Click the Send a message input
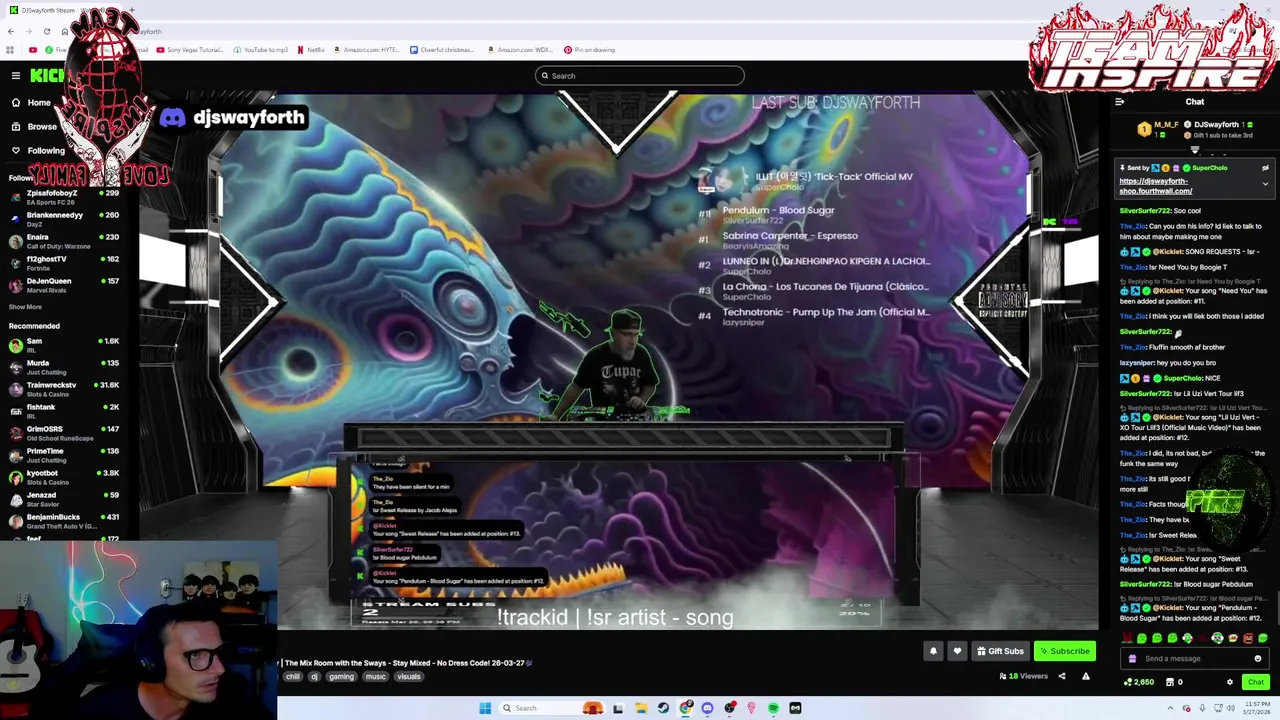 1194,659
